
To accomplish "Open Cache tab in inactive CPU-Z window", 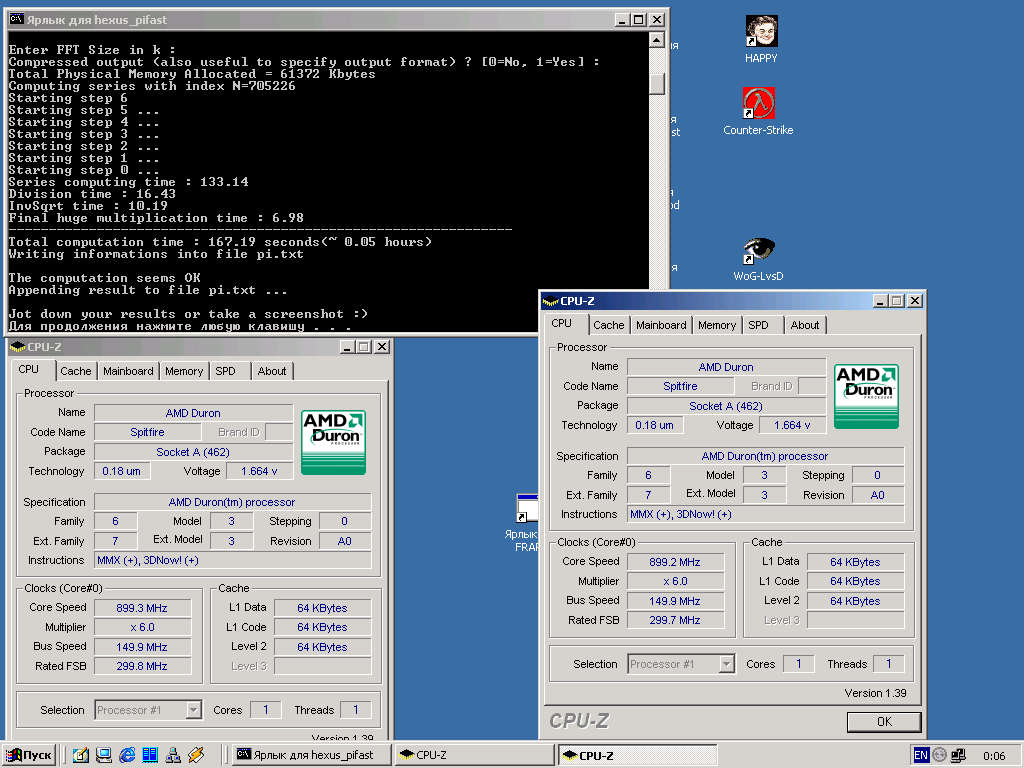I will tap(76, 371).
